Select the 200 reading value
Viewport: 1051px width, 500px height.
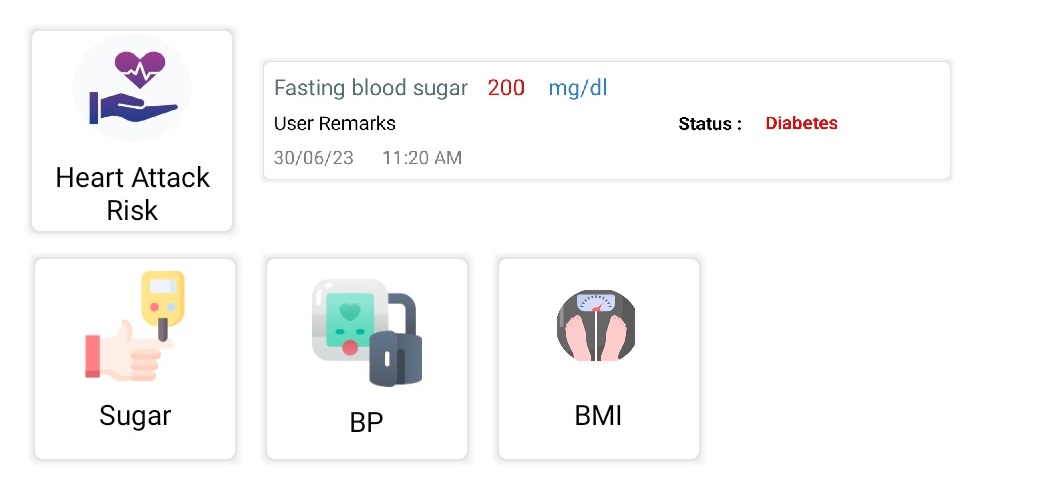(x=506, y=88)
